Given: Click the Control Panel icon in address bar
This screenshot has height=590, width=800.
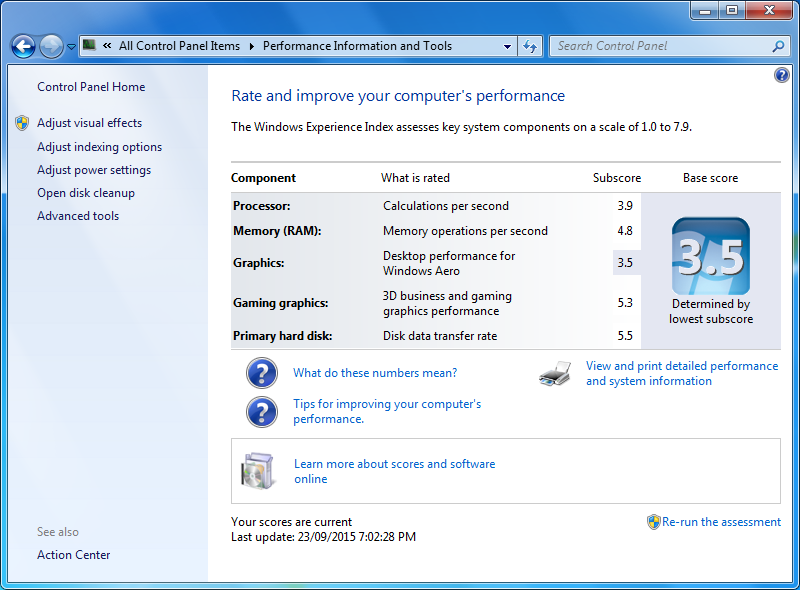Looking at the screenshot, I should pyautogui.click(x=89, y=45).
